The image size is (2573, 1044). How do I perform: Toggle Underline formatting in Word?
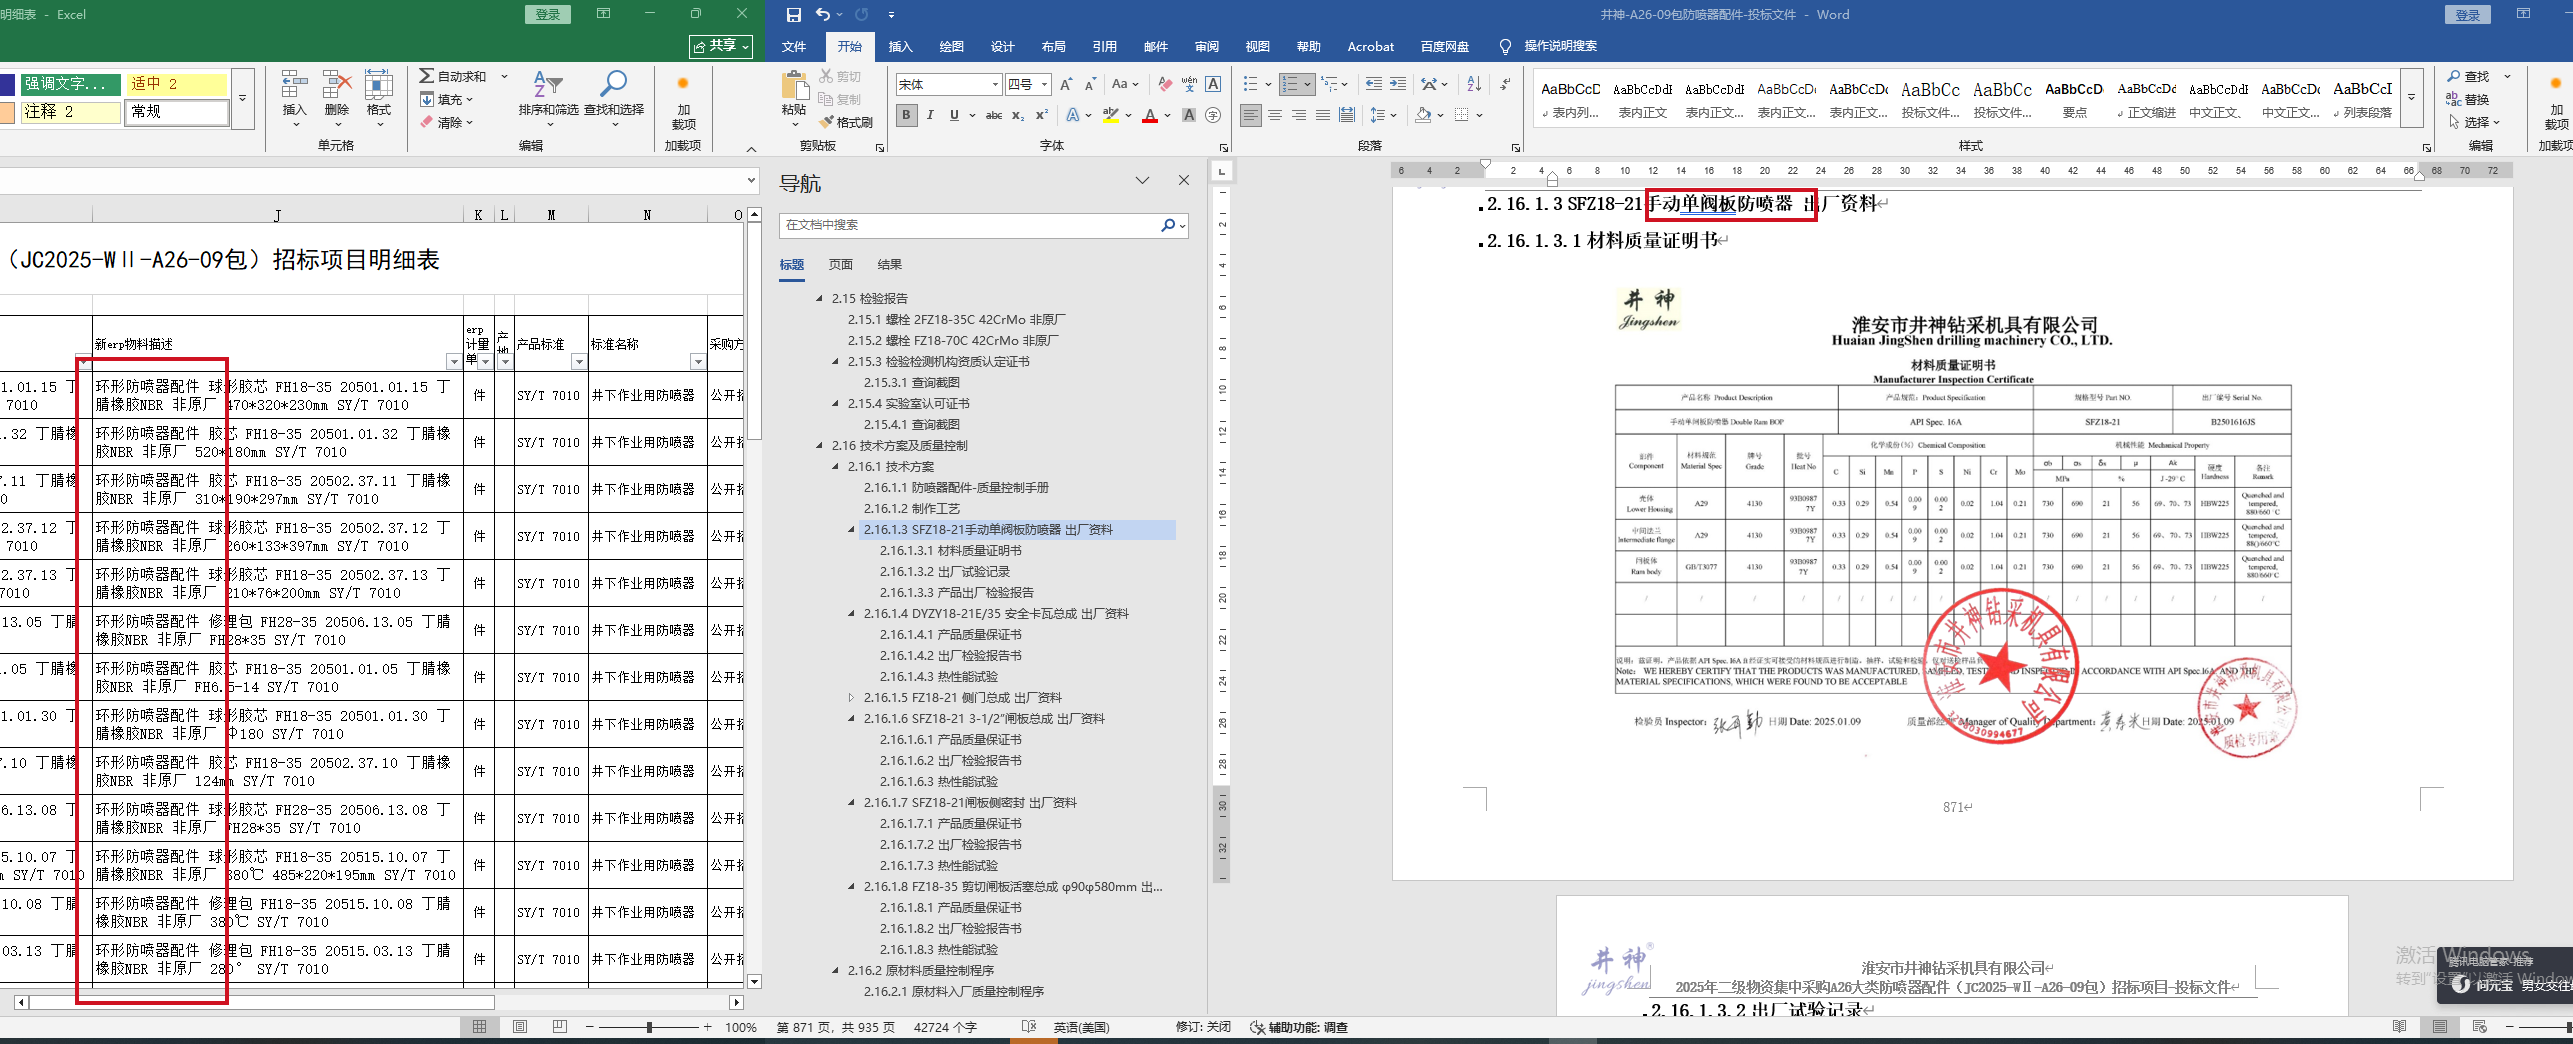tap(954, 116)
